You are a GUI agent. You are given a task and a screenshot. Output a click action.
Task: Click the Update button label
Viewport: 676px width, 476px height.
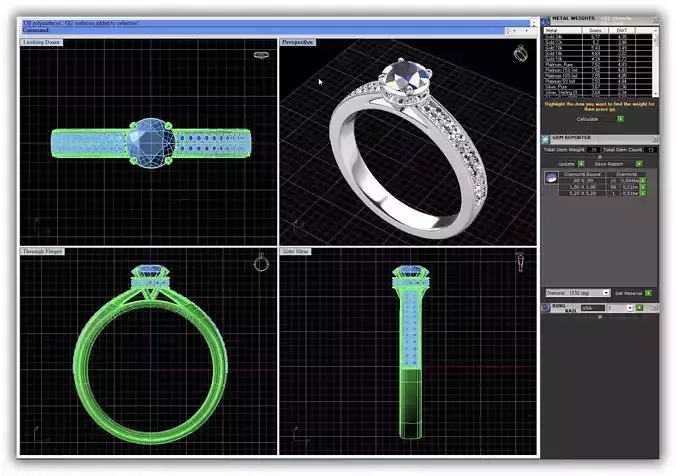click(566, 164)
